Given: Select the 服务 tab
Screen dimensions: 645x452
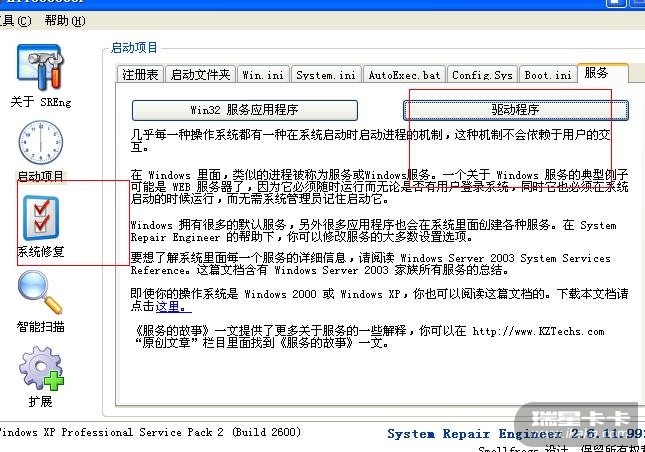Looking at the screenshot, I should 603,73.
